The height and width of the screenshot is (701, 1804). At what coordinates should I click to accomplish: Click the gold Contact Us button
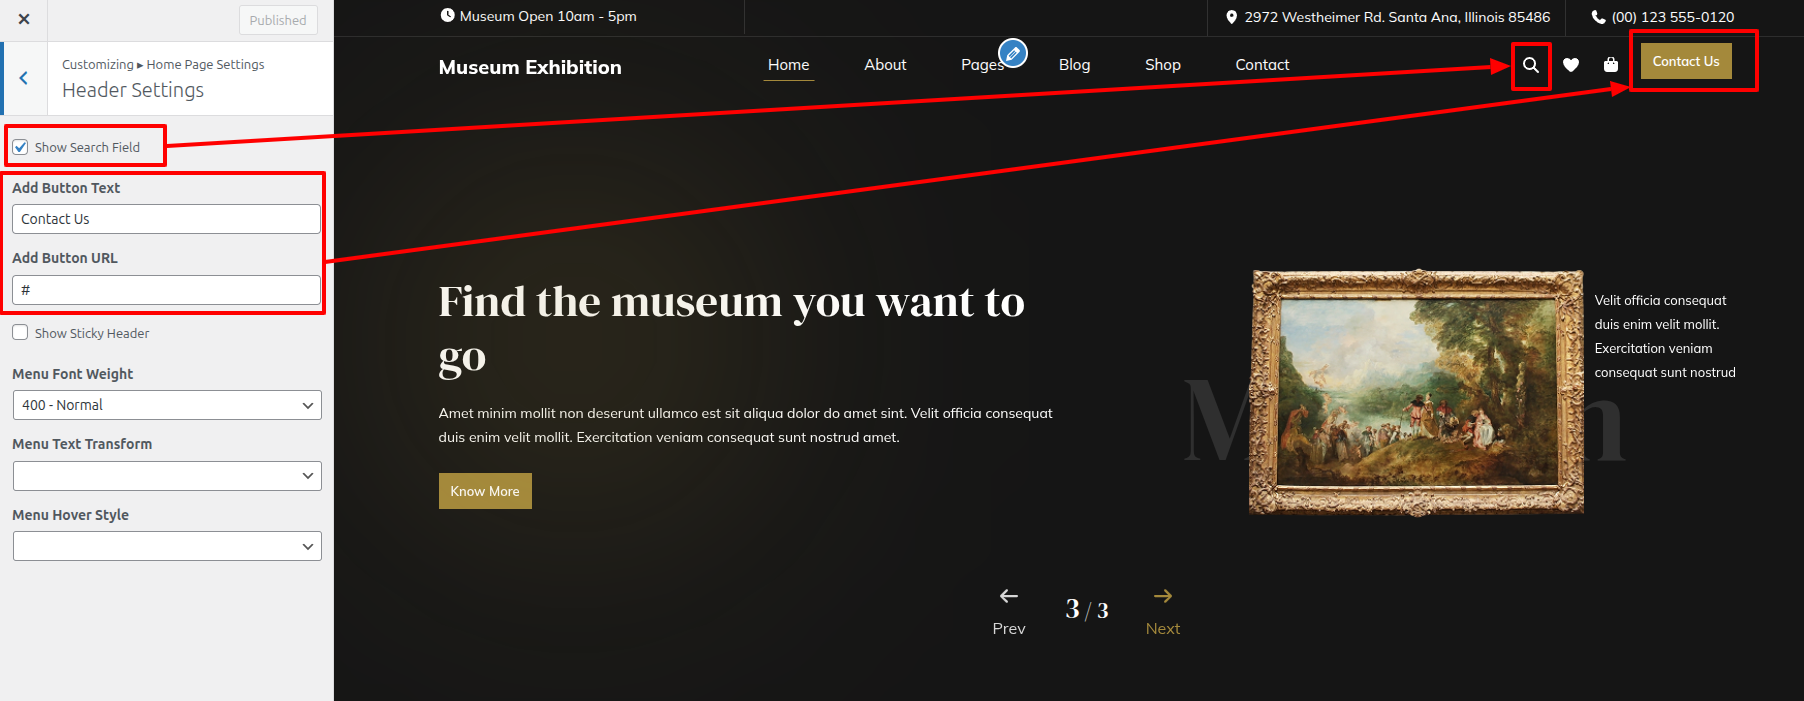point(1685,62)
